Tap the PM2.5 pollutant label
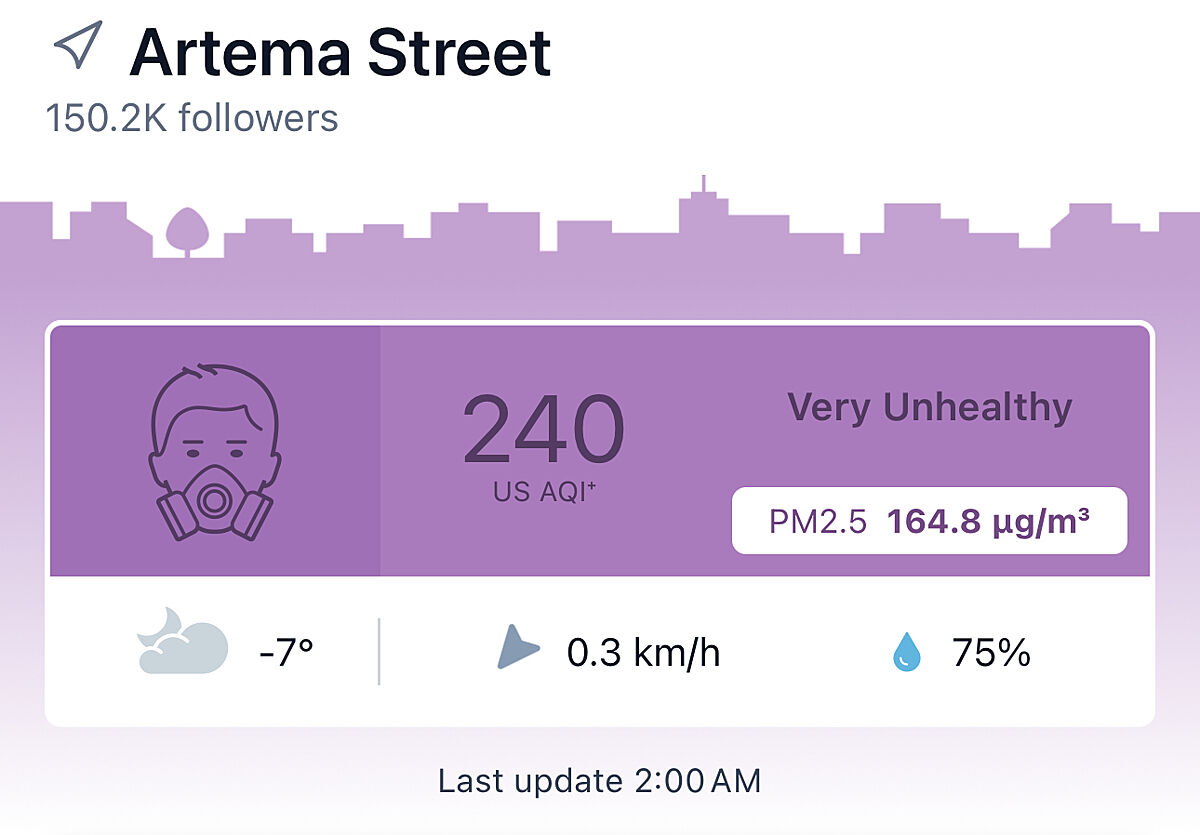This screenshot has width=1200, height=835. tap(818, 521)
